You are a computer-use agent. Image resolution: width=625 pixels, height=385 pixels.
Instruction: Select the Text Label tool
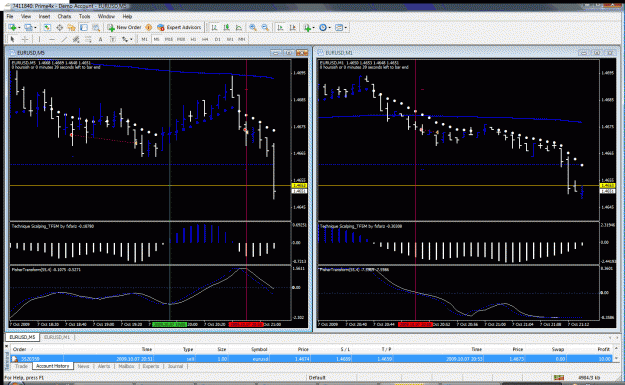point(112,39)
